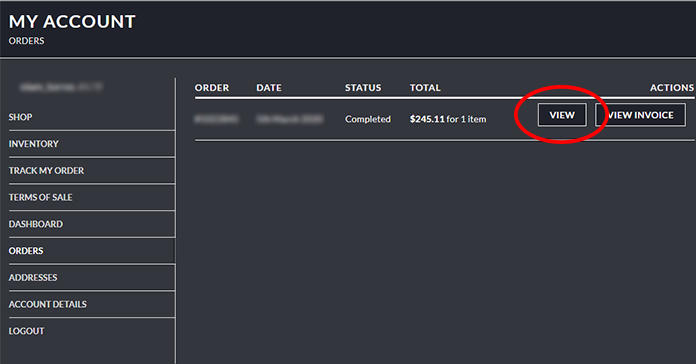Click the blurred order number link
The height and width of the screenshot is (364, 696).
[x=216, y=119]
